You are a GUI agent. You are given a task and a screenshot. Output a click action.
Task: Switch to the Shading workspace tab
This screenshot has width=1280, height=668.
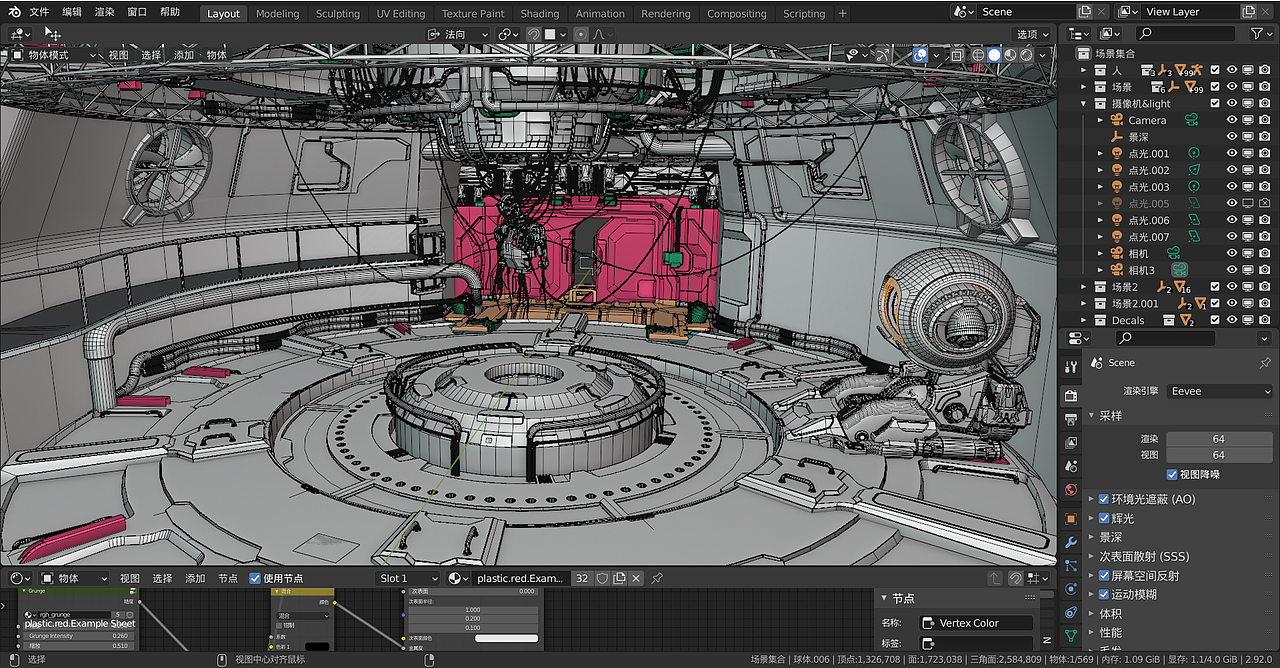coord(540,13)
